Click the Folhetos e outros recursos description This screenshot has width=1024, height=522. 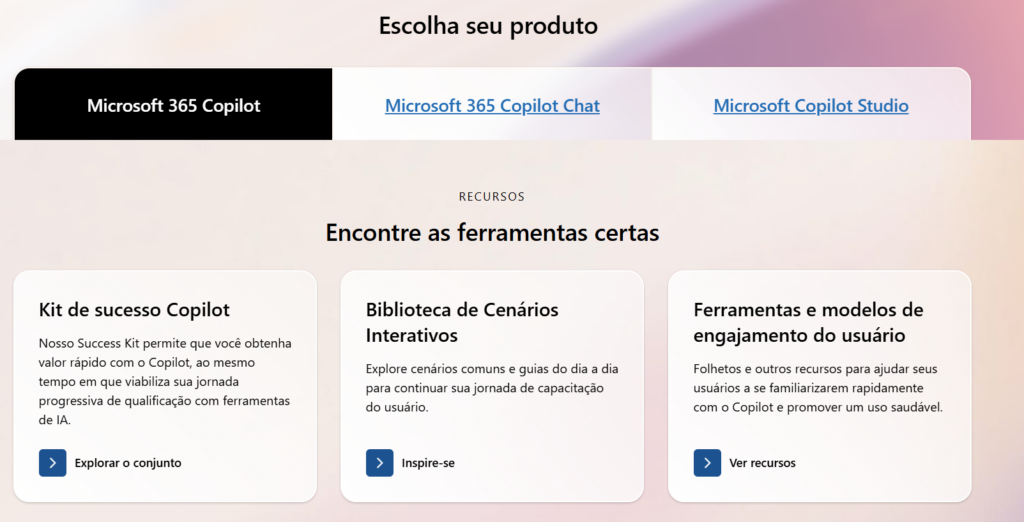click(x=818, y=388)
